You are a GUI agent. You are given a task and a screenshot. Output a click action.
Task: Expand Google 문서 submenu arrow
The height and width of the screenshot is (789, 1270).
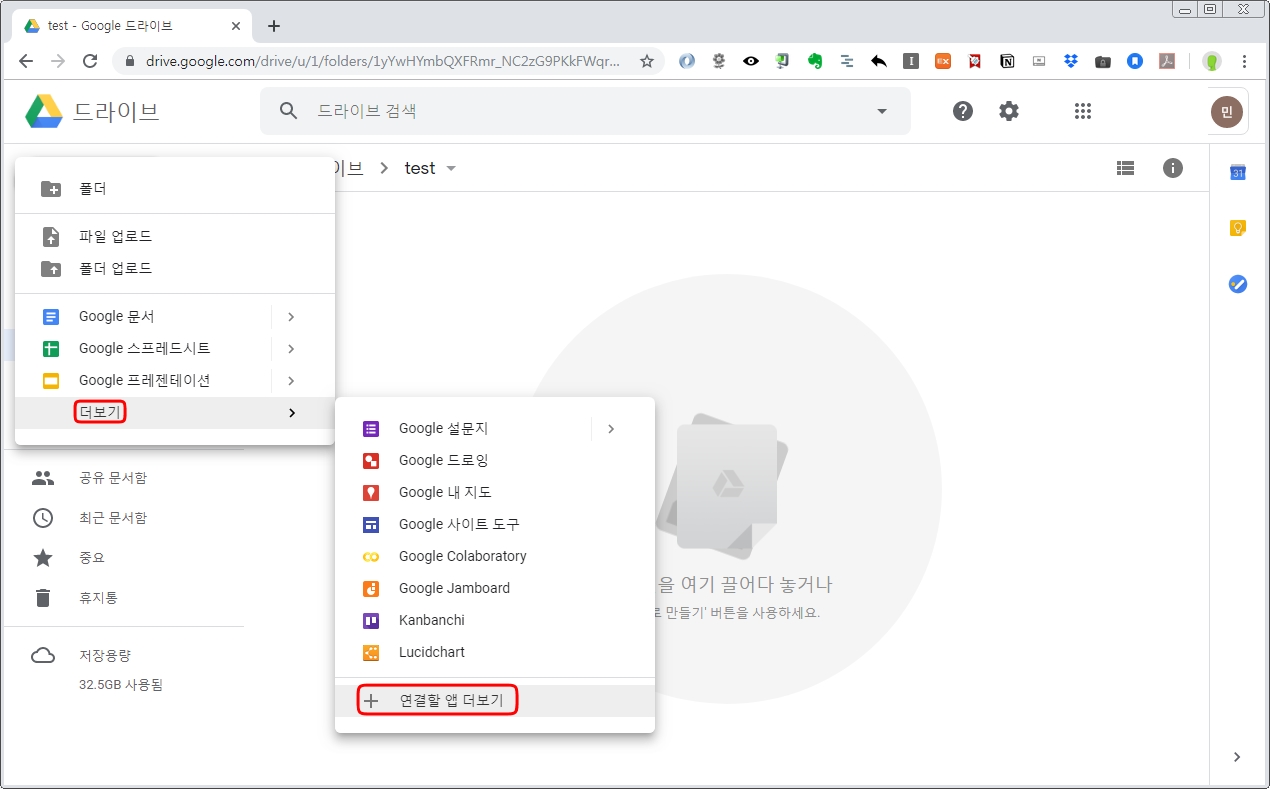[x=291, y=317]
